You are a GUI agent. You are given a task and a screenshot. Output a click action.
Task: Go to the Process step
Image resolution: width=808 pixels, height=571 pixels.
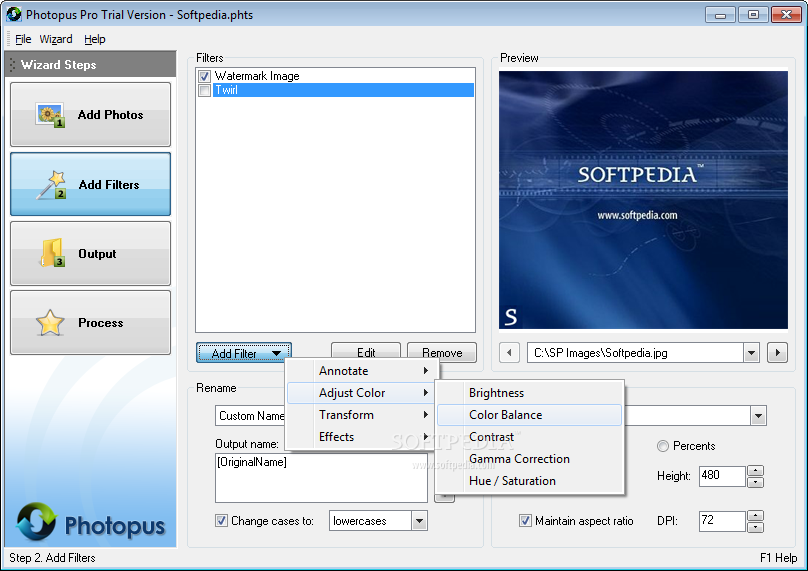pos(90,323)
